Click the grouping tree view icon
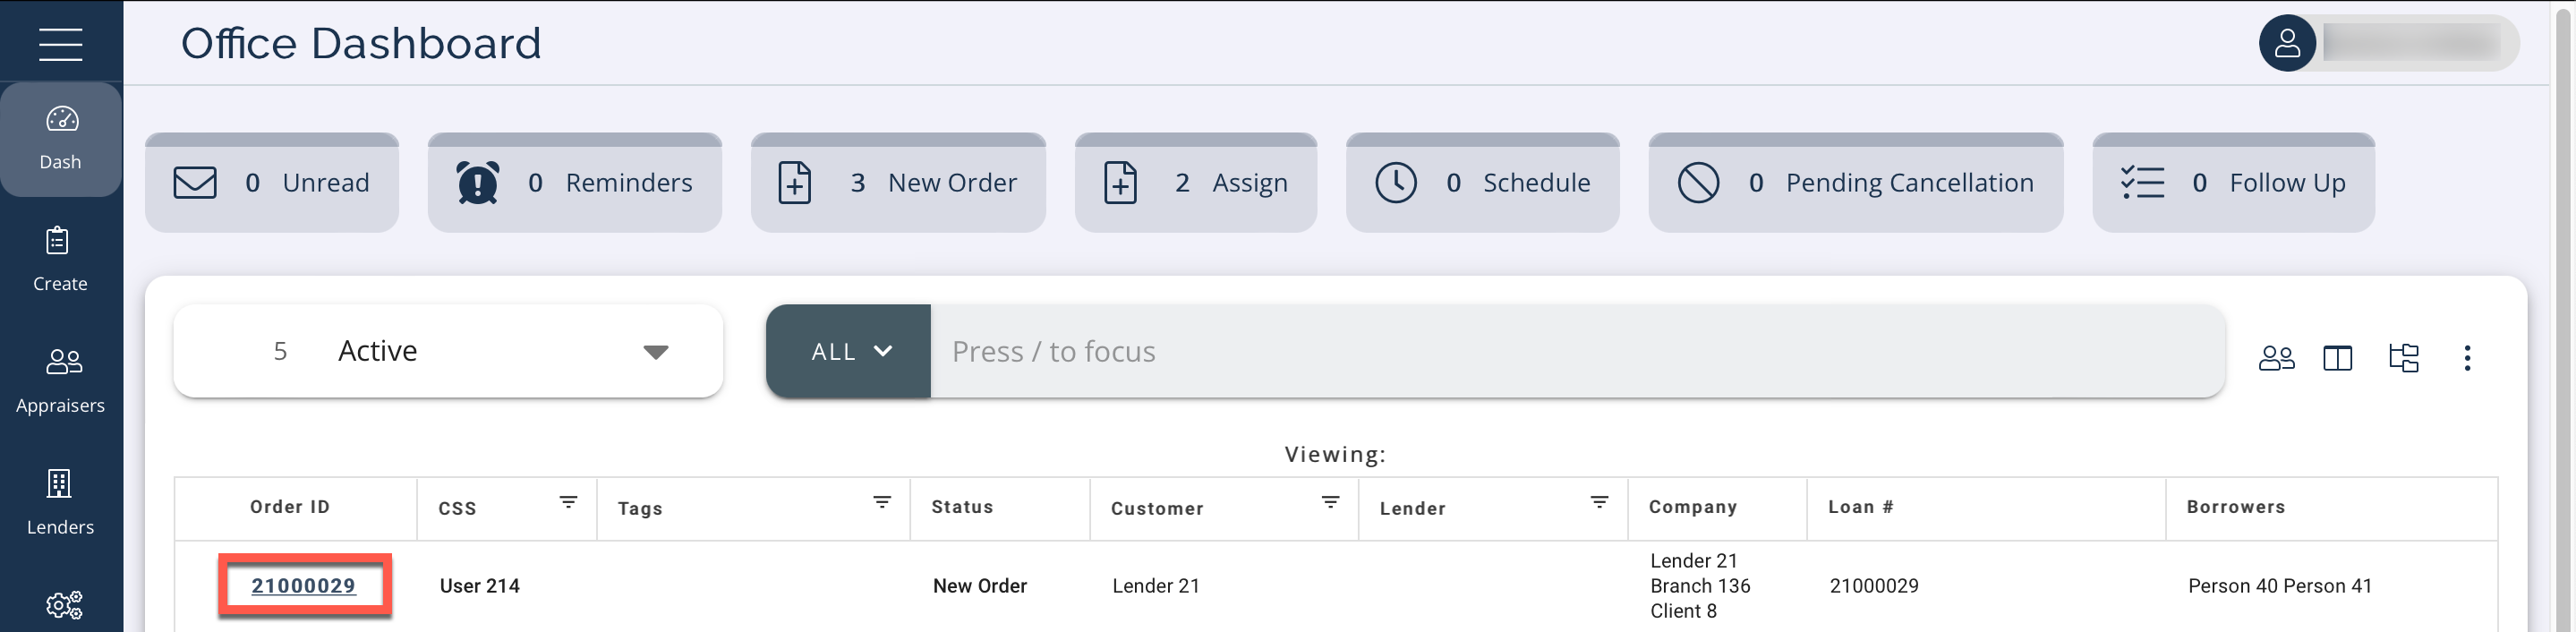The image size is (2576, 632). pyautogui.click(x=2403, y=358)
